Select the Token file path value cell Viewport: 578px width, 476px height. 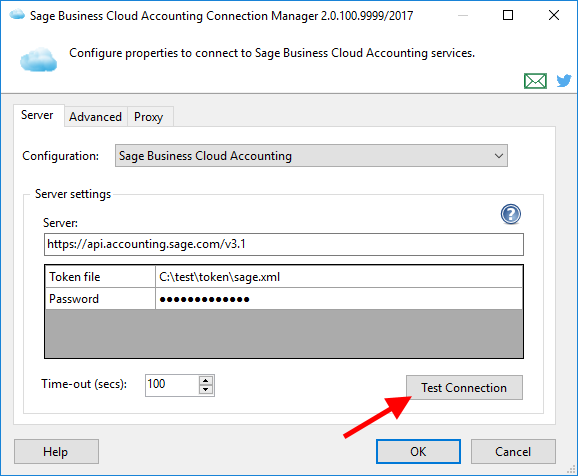pos(339,277)
